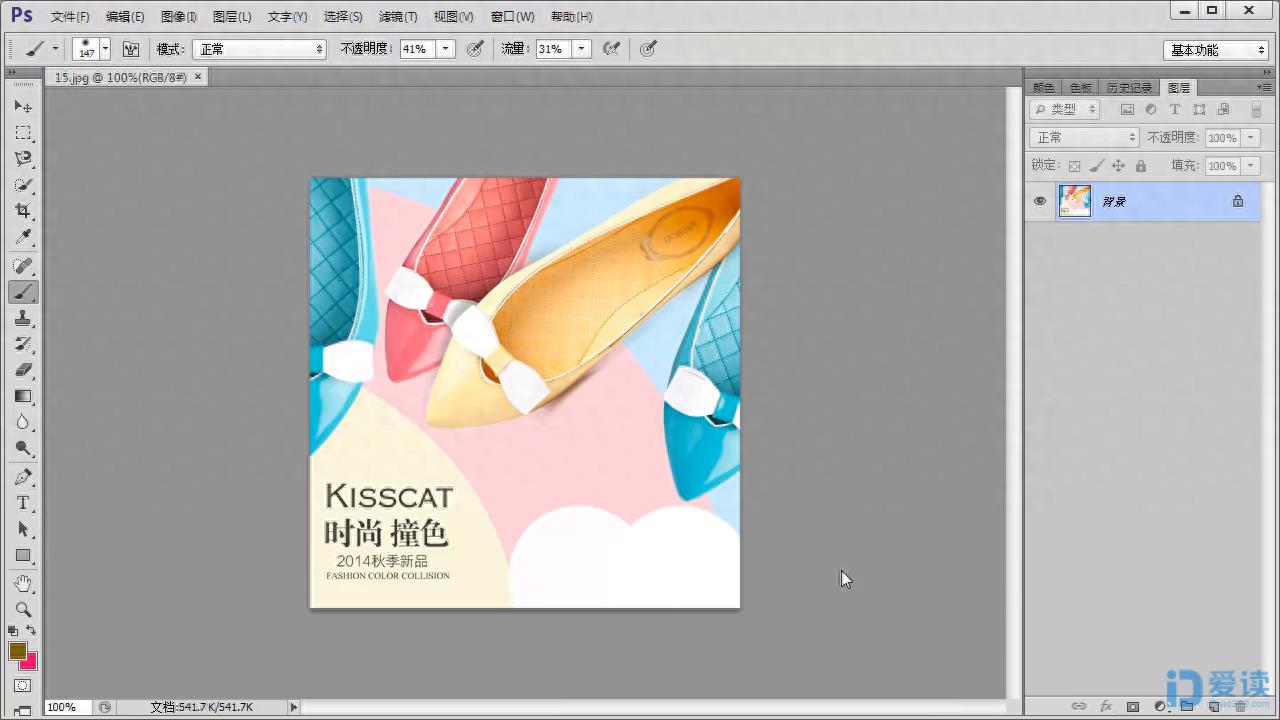Reset default foreground and background colors
The image size is (1280, 720).
(x=13, y=631)
